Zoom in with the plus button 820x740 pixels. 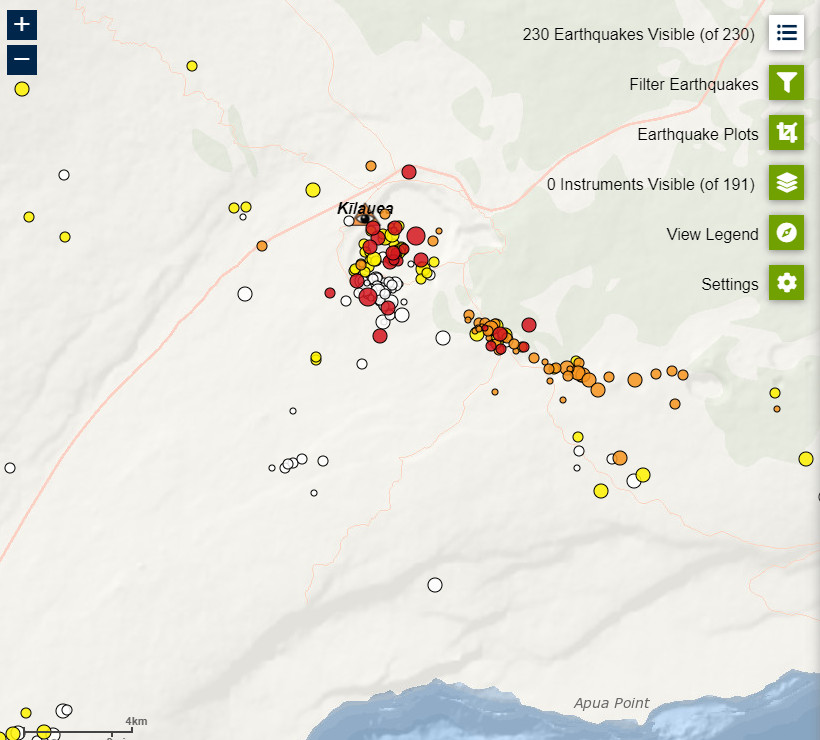22,24
